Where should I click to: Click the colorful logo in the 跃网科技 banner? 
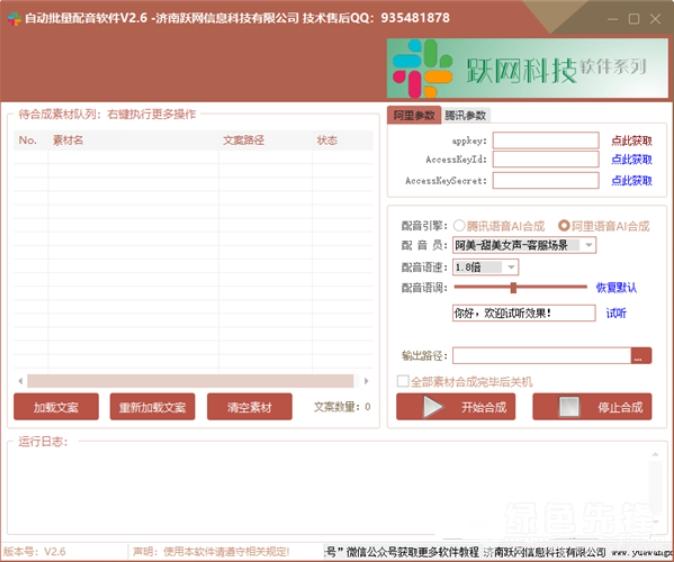coord(422,69)
